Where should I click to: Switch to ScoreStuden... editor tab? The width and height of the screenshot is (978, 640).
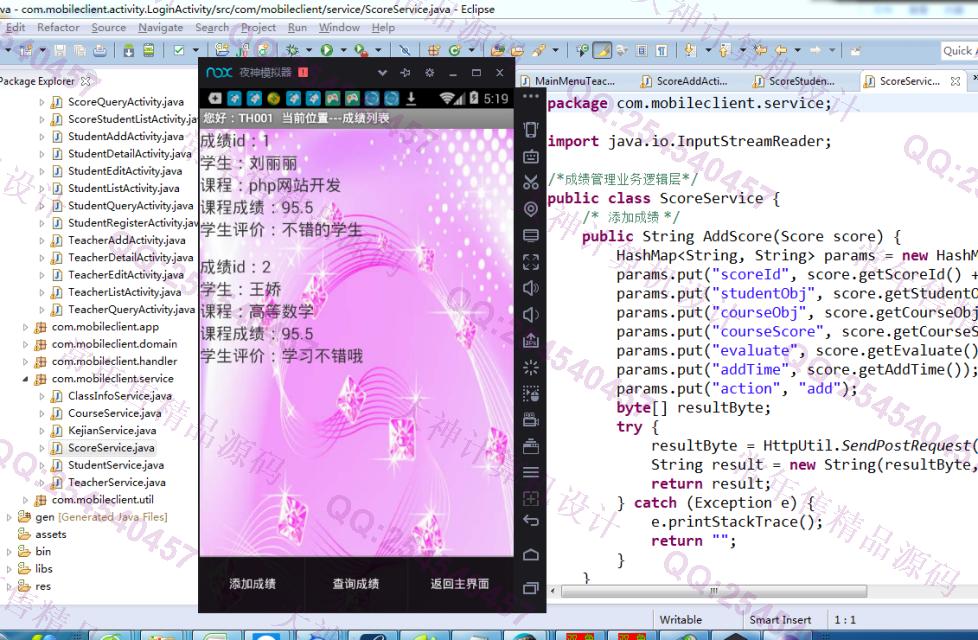point(794,81)
